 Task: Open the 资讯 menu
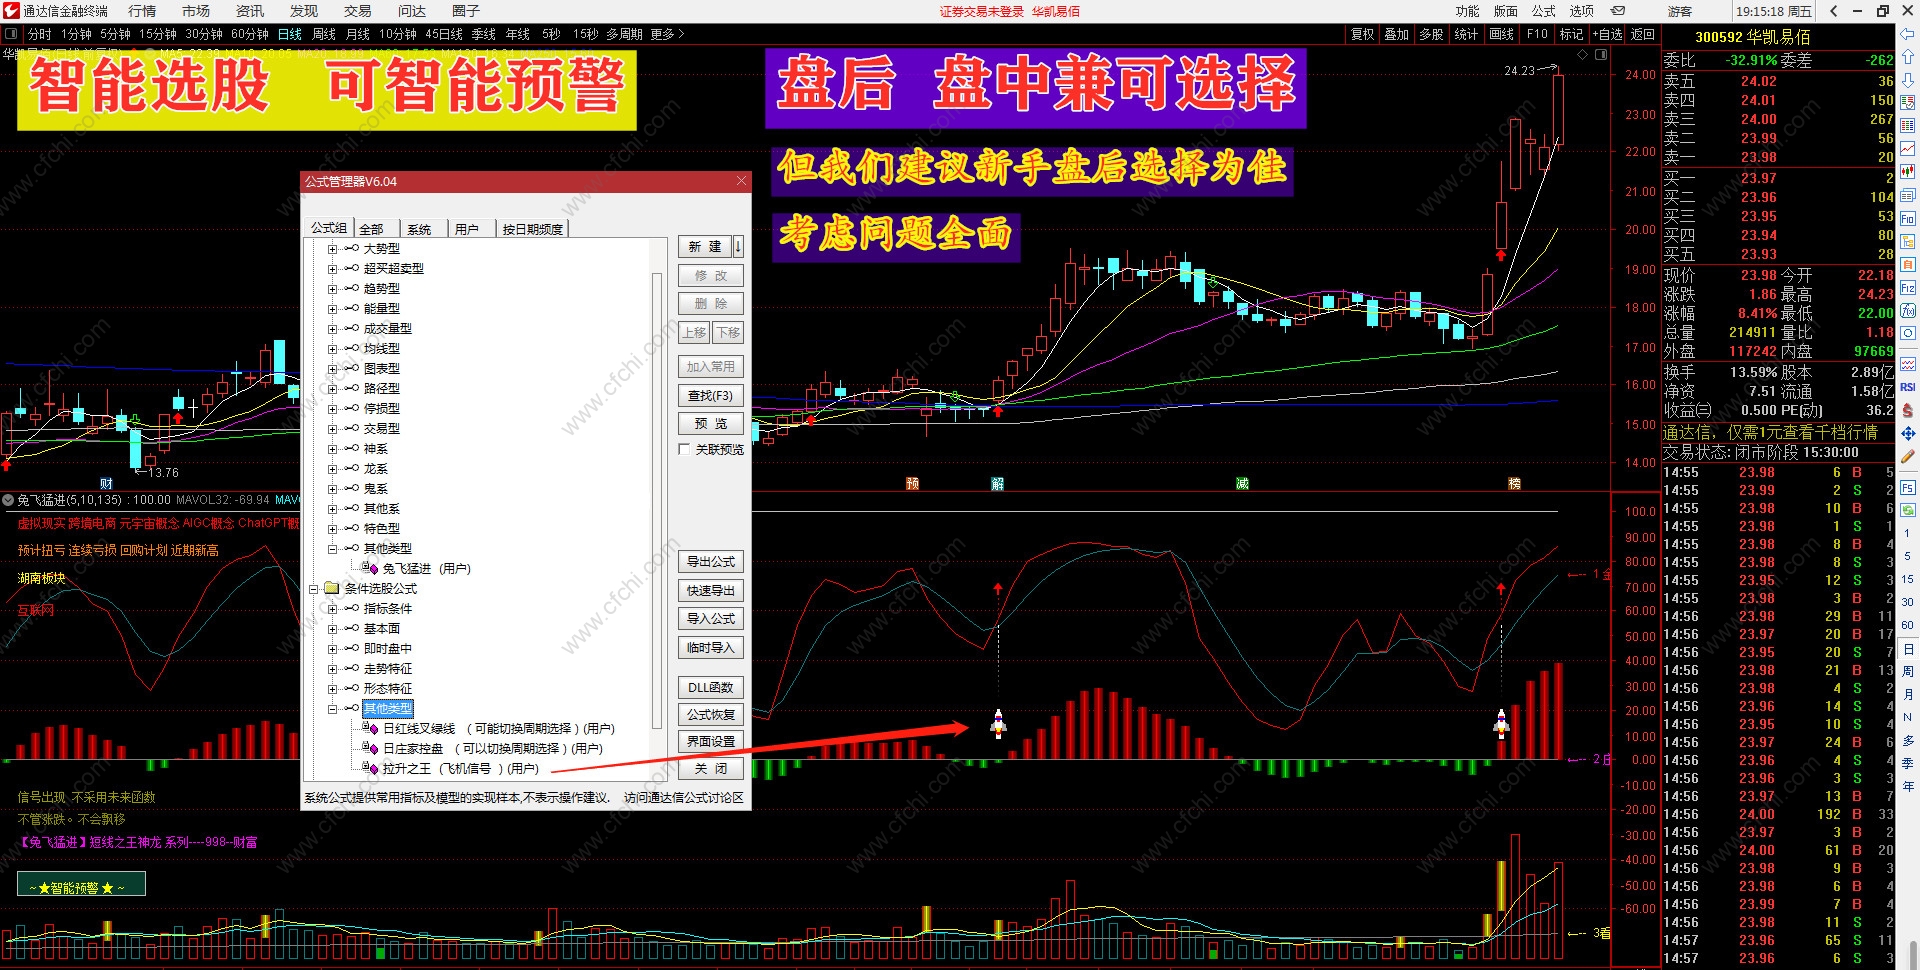pyautogui.click(x=250, y=11)
